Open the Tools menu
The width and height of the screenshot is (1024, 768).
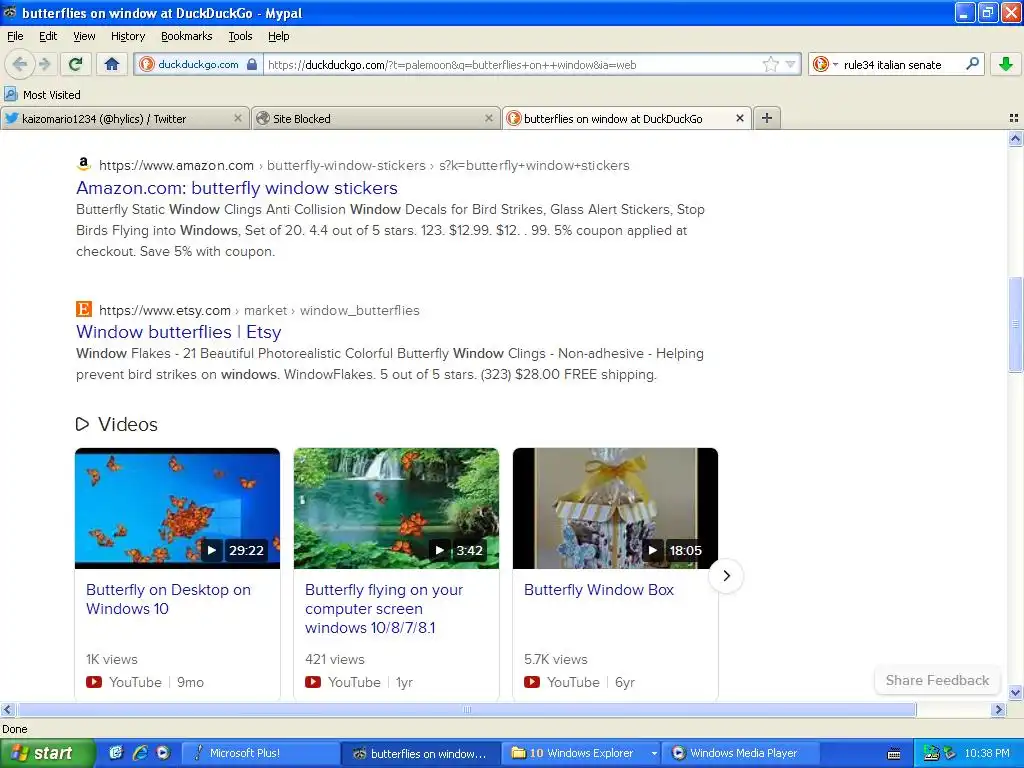pos(240,36)
